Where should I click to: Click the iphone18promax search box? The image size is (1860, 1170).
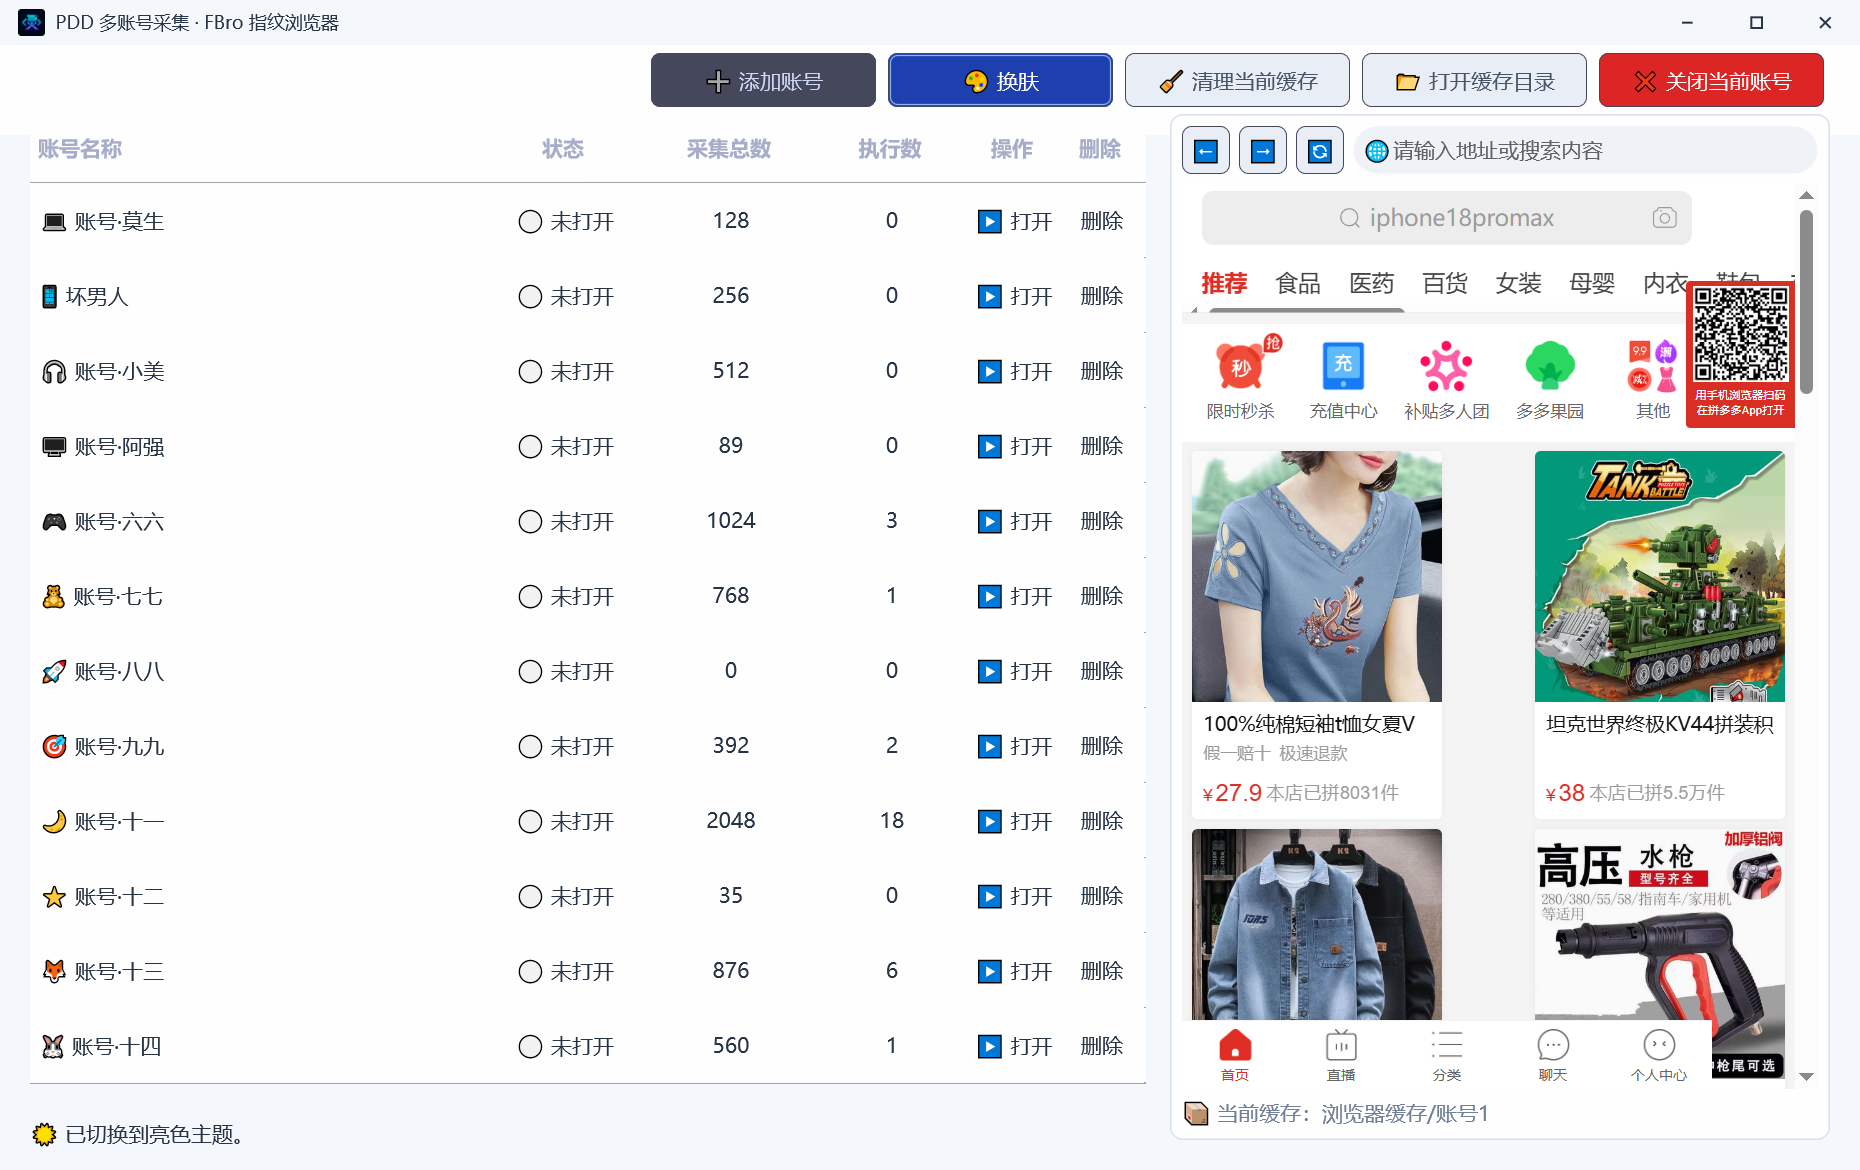point(1446,218)
